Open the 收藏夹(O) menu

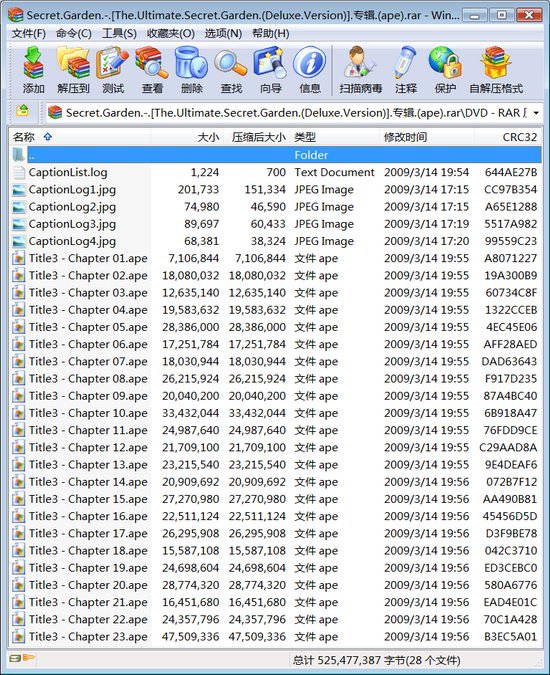tap(170, 33)
